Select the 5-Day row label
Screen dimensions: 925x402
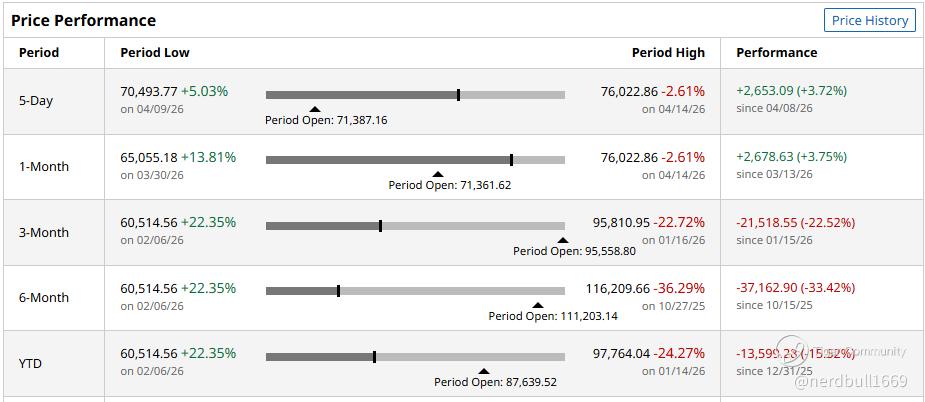pyautogui.click(x=36, y=101)
